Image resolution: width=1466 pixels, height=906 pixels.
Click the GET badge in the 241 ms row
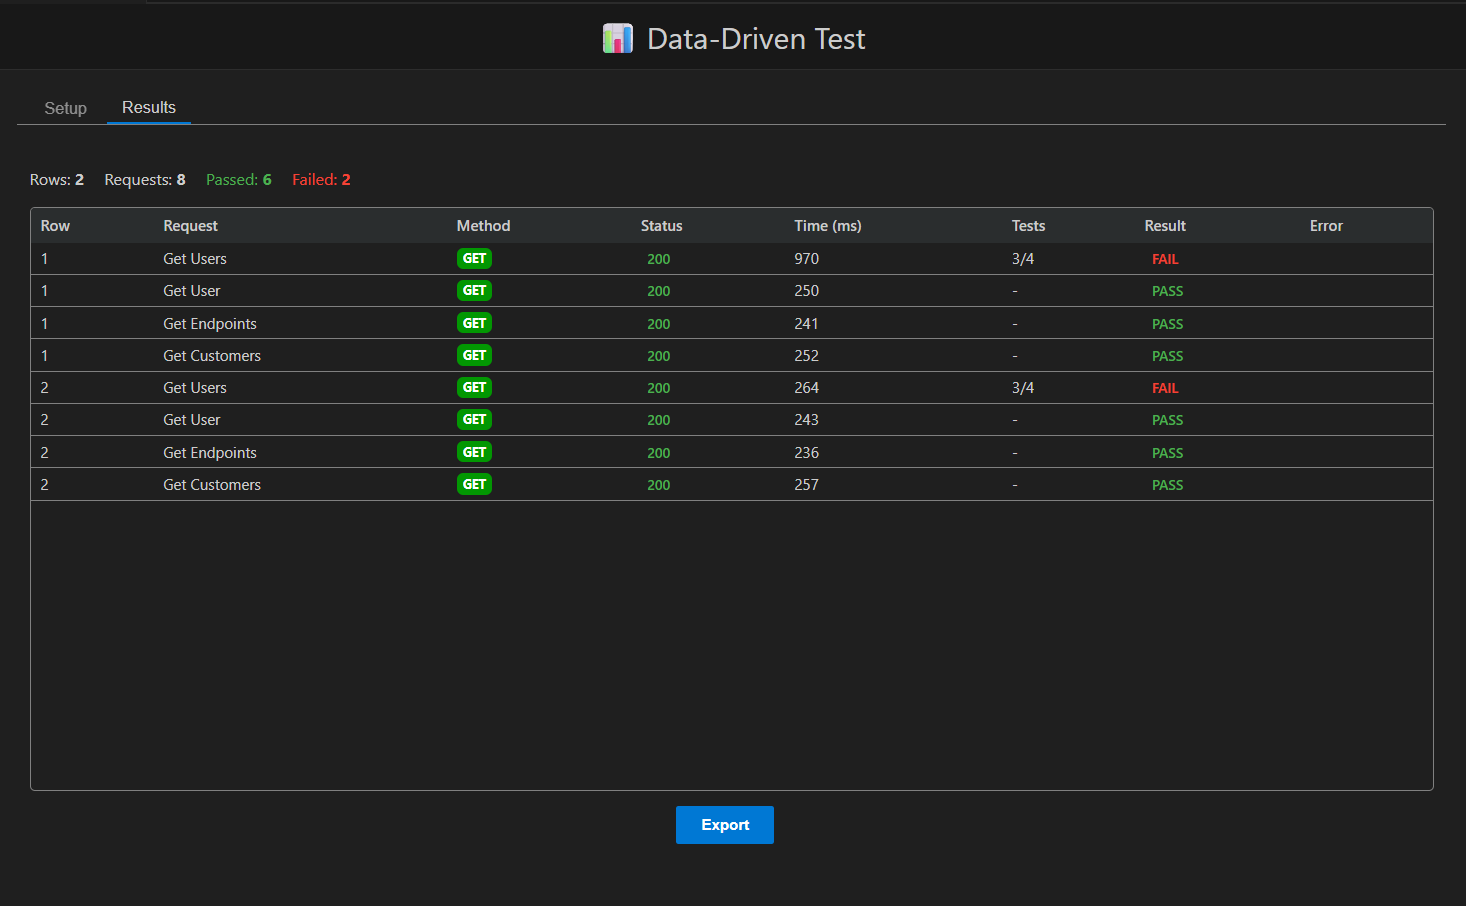[474, 323]
